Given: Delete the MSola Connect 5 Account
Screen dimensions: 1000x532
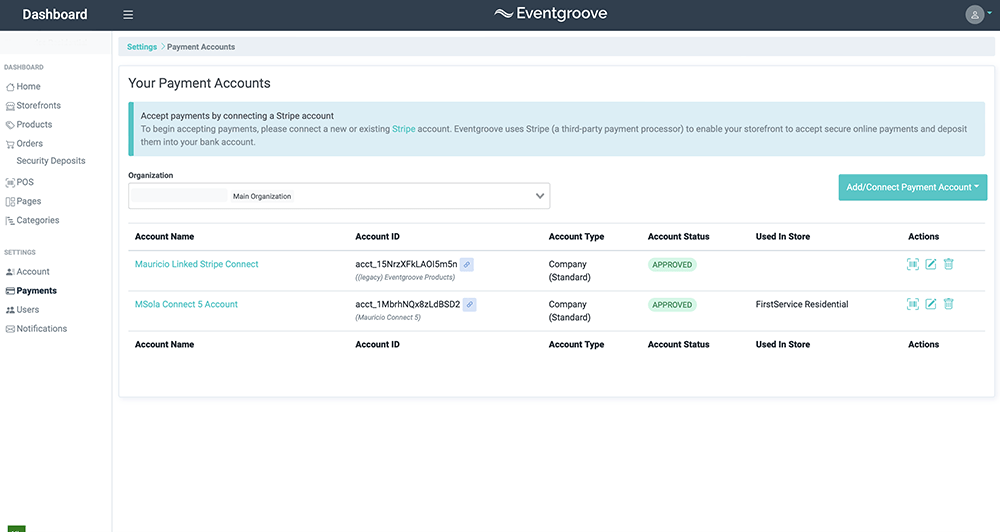Looking at the screenshot, I should point(948,304).
